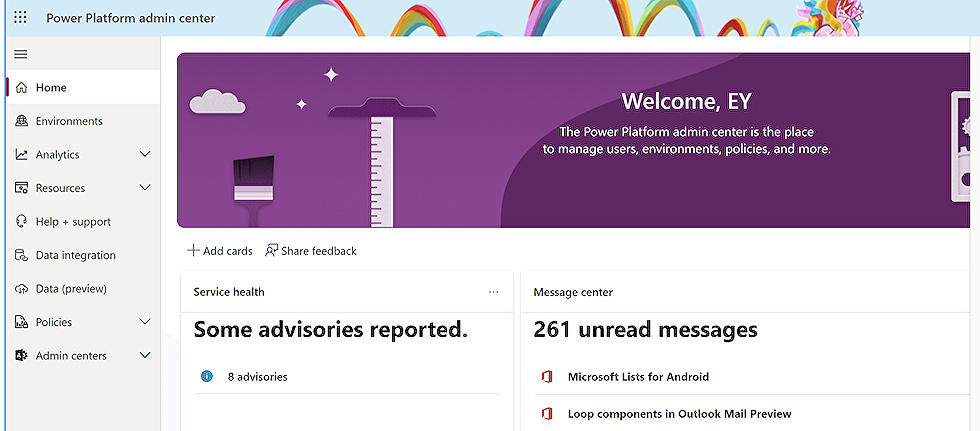The width and height of the screenshot is (980, 431).
Task: Click the Share feedback person icon
Action: pyautogui.click(x=271, y=250)
